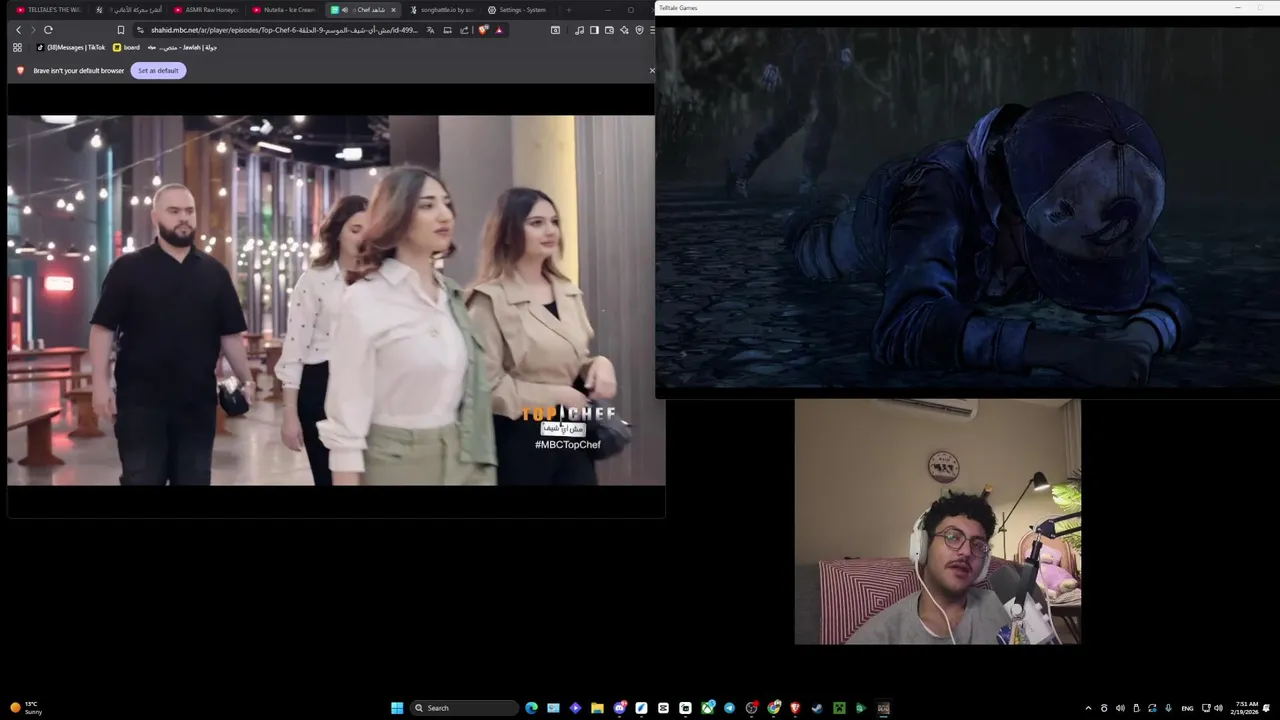This screenshot has height=720, width=1280.
Task: Click the taskbar Search box
Action: click(x=463, y=708)
